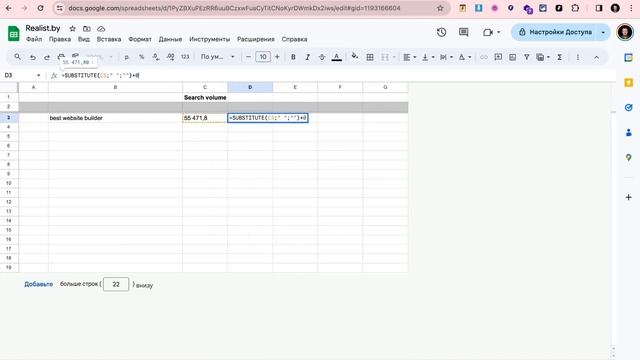
Task: Redo the last action
Action: click(47, 57)
